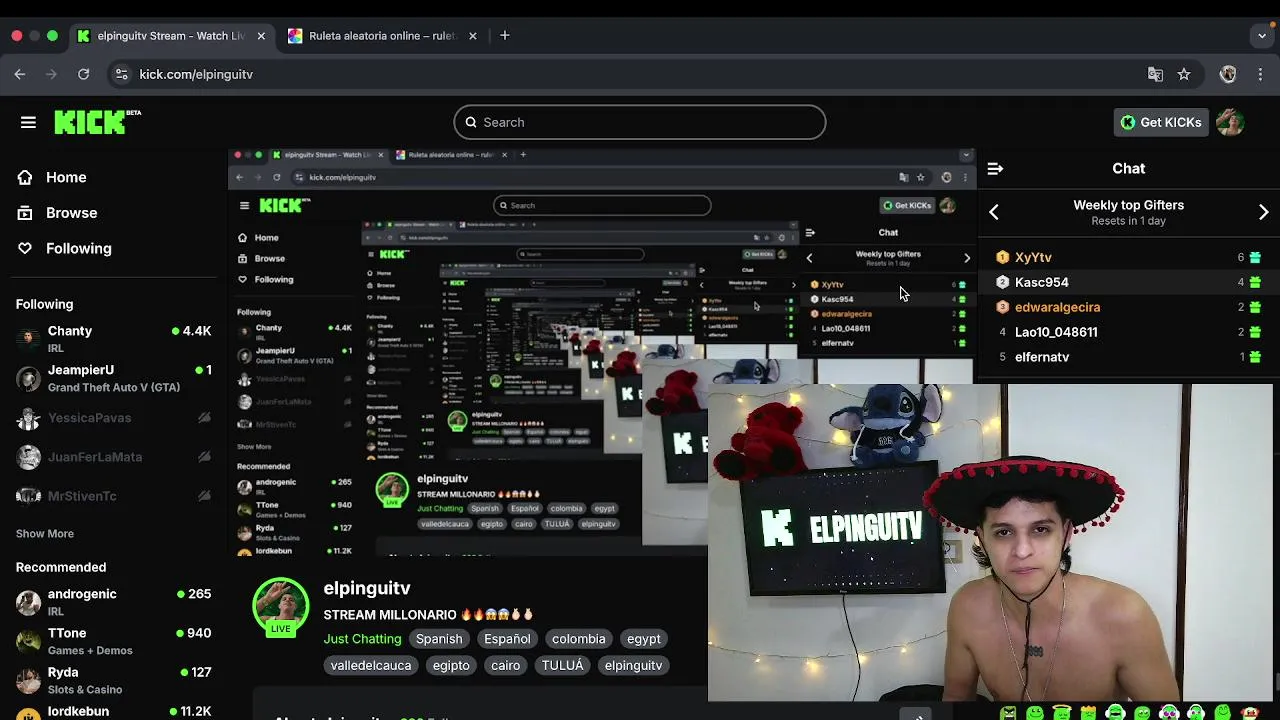Click the Following heart icon
1280x720 pixels.
tap(25, 248)
